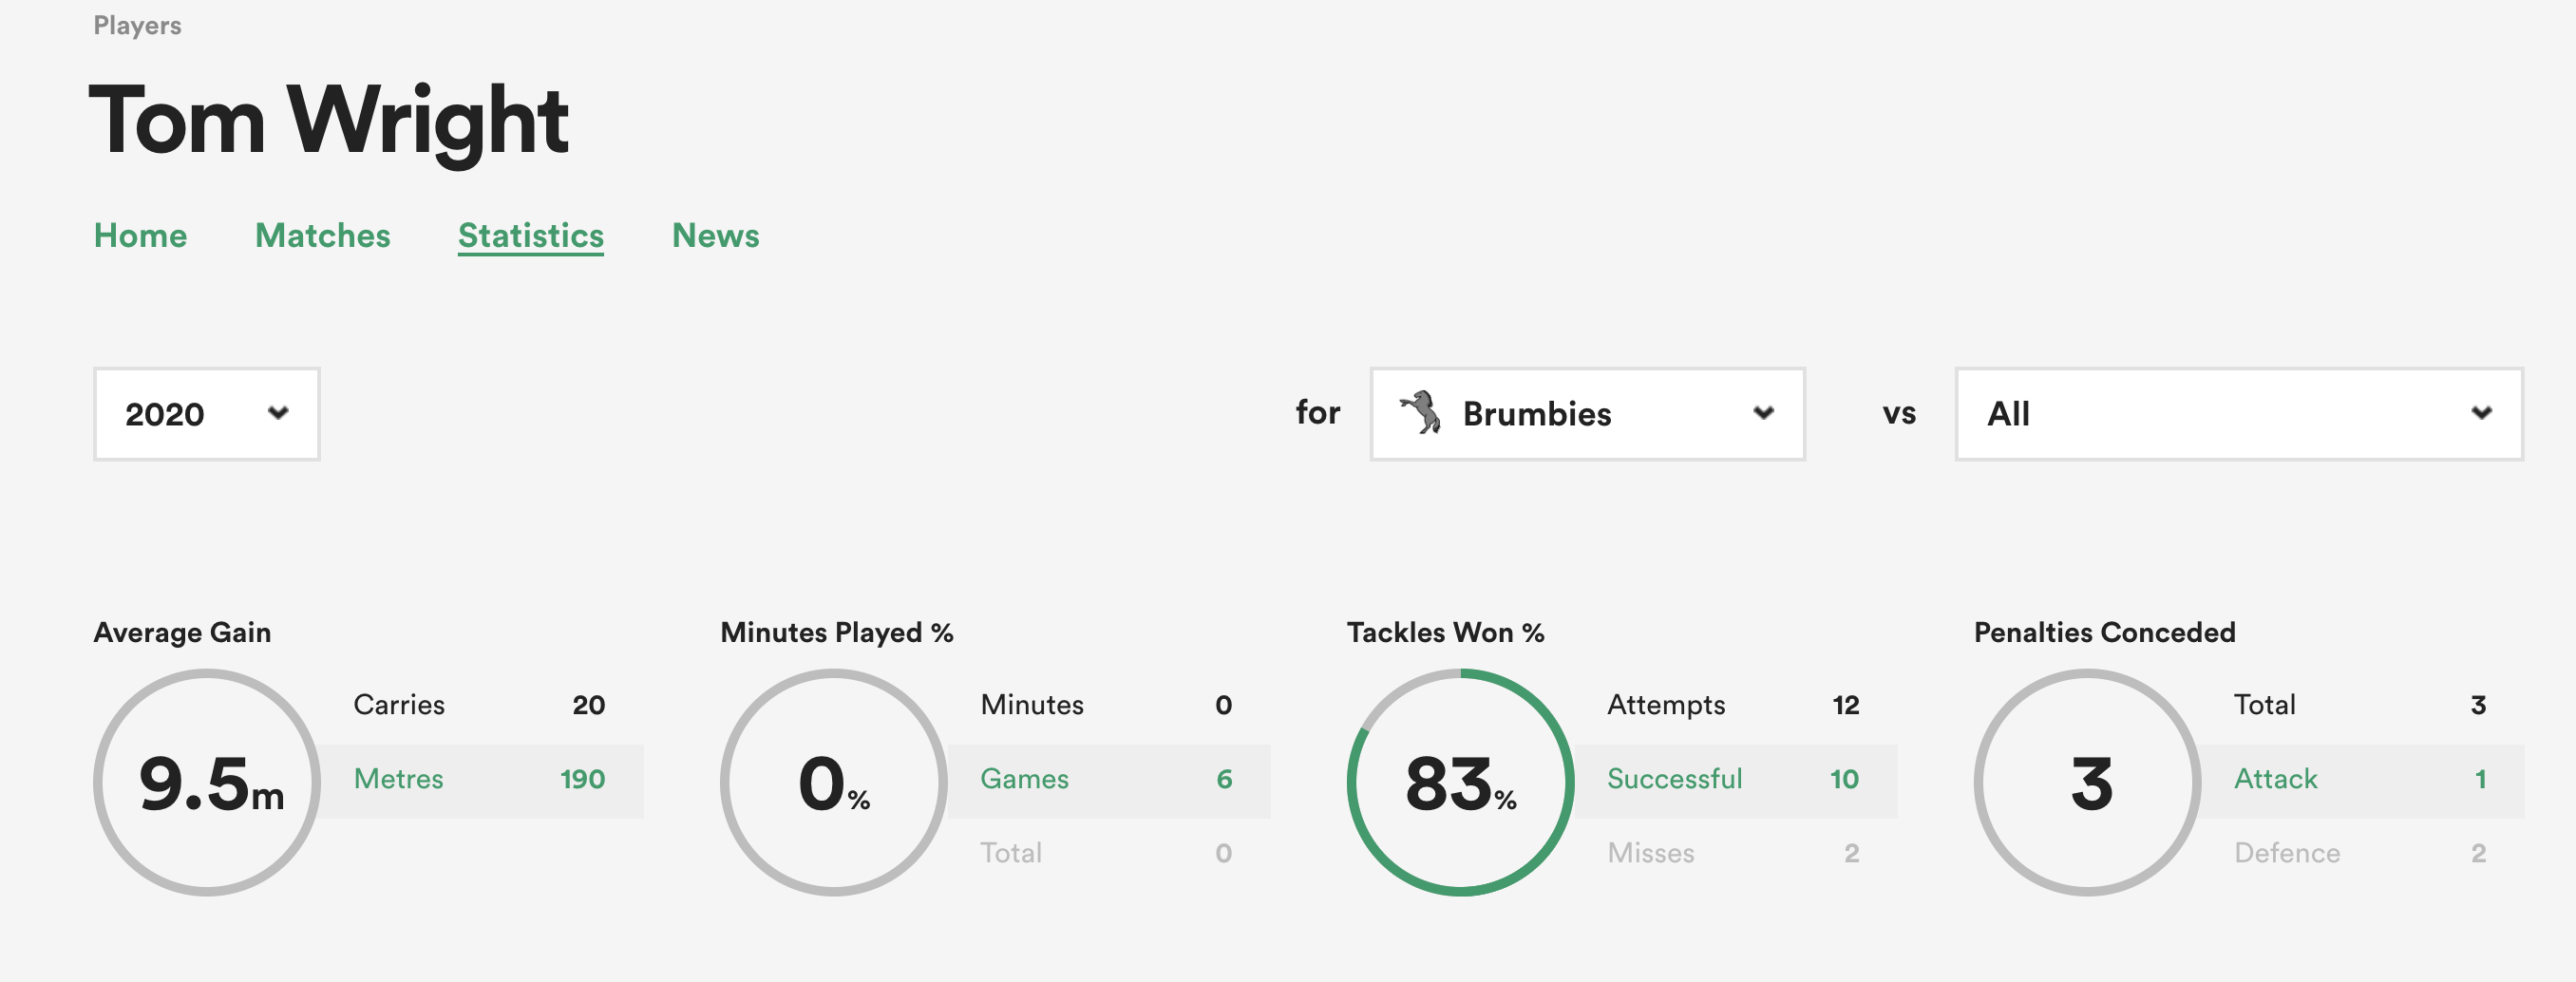Select the Statistics tab

coord(530,236)
